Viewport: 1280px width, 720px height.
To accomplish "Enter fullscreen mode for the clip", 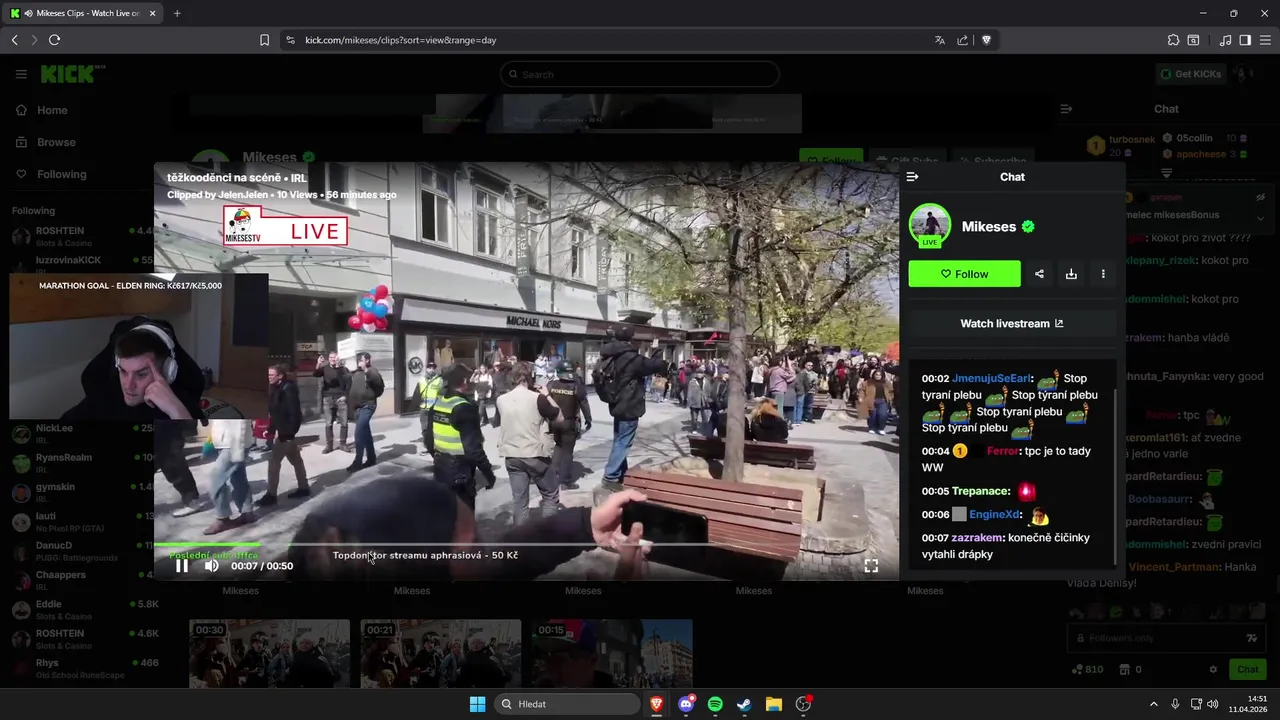I will pyautogui.click(x=871, y=566).
